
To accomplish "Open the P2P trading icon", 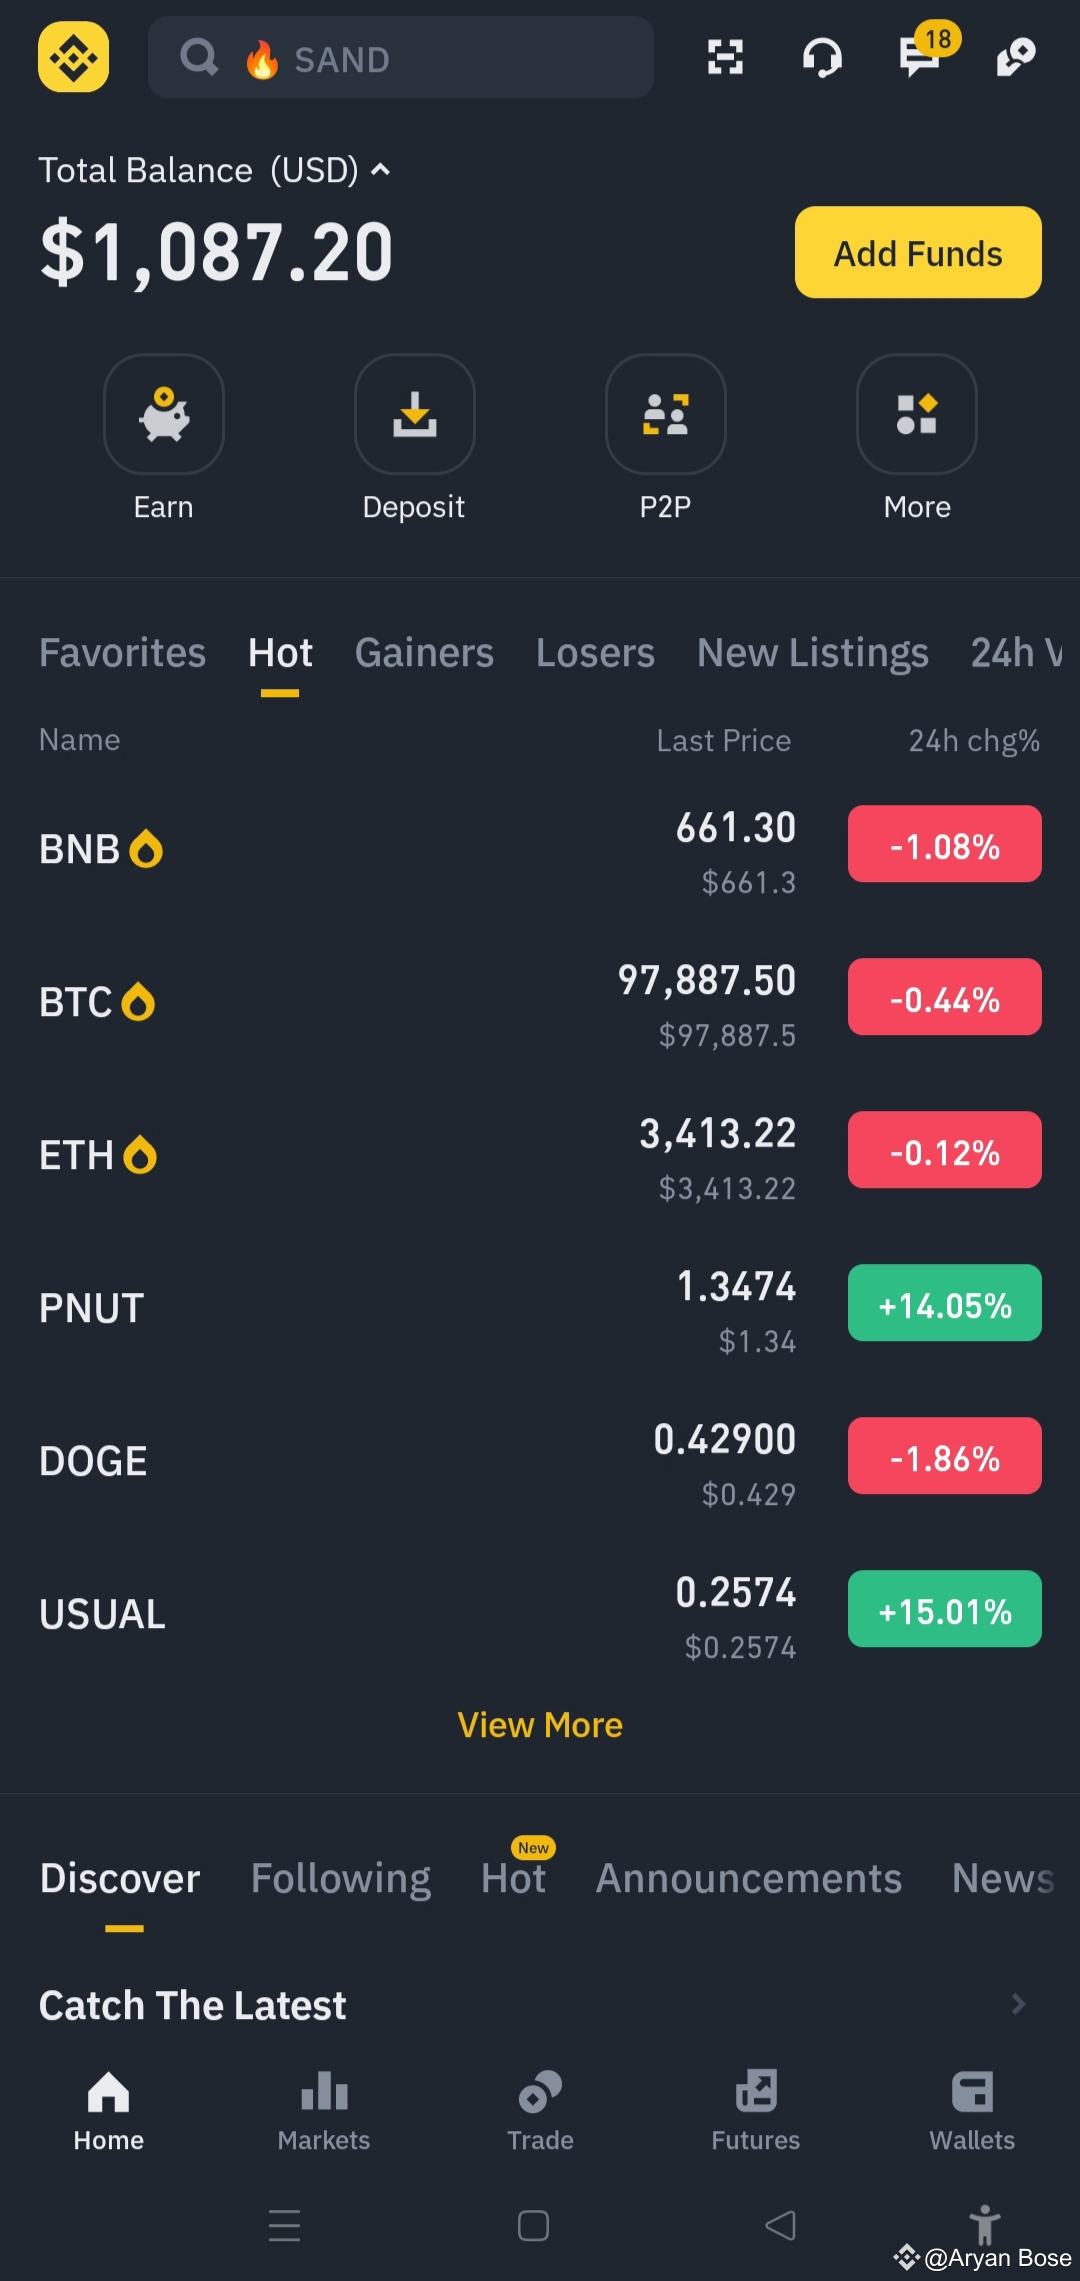I will click(x=666, y=414).
